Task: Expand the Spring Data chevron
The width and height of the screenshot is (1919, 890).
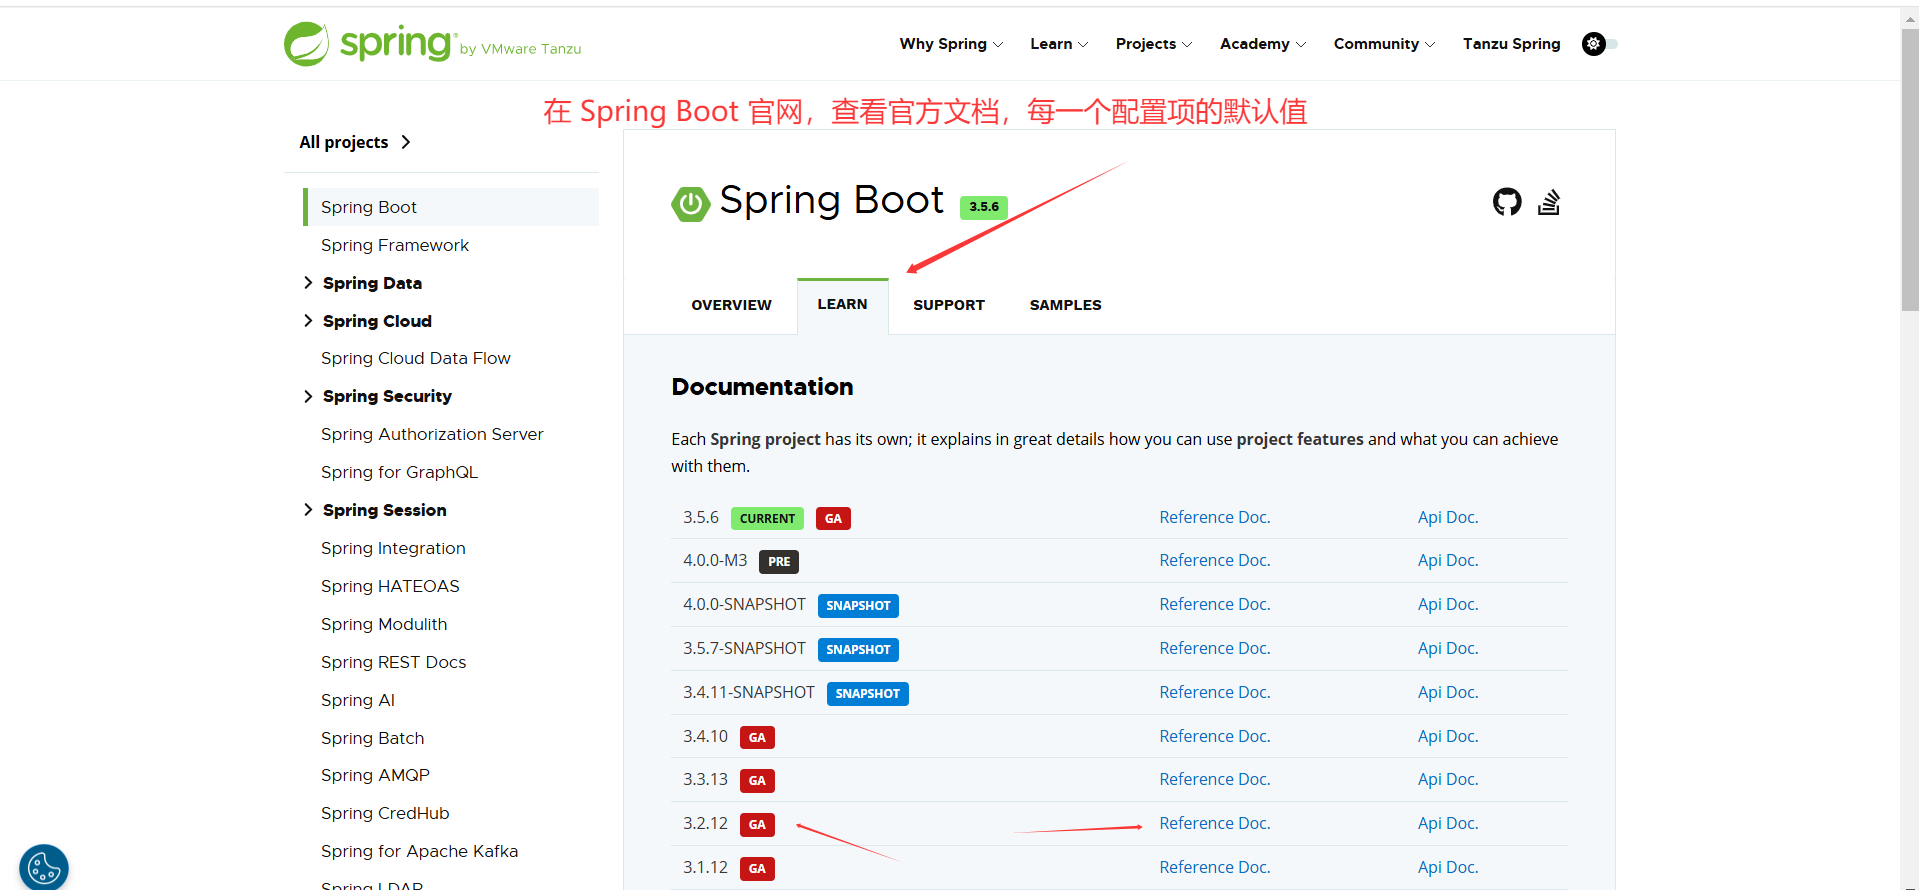Action: coord(308,283)
